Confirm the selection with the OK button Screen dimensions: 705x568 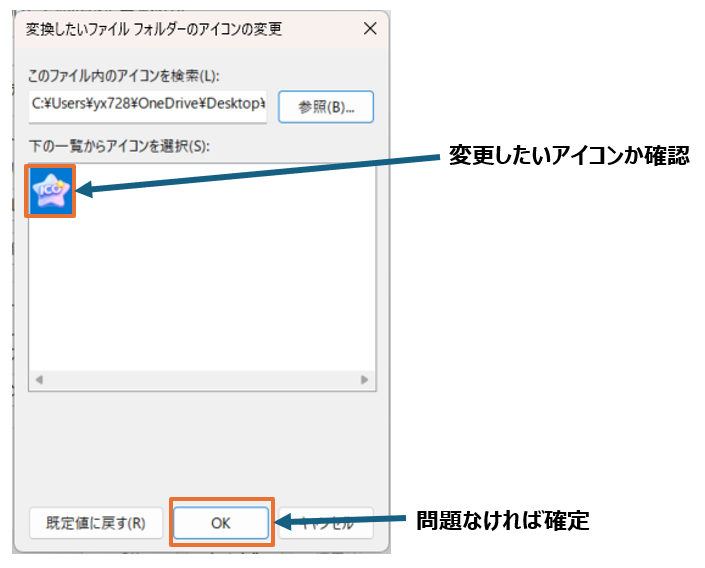click(x=221, y=522)
